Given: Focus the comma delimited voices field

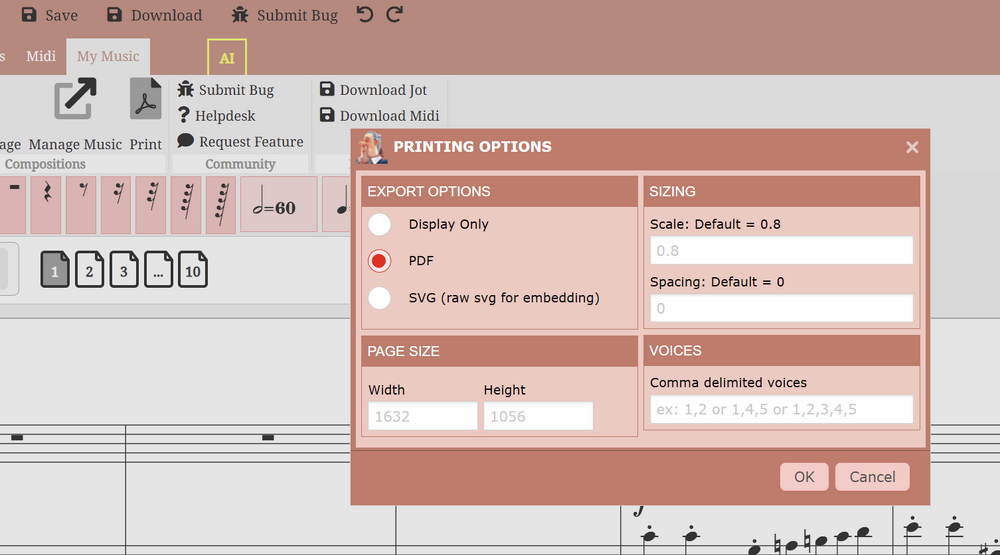Looking at the screenshot, I should pyautogui.click(x=781, y=409).
